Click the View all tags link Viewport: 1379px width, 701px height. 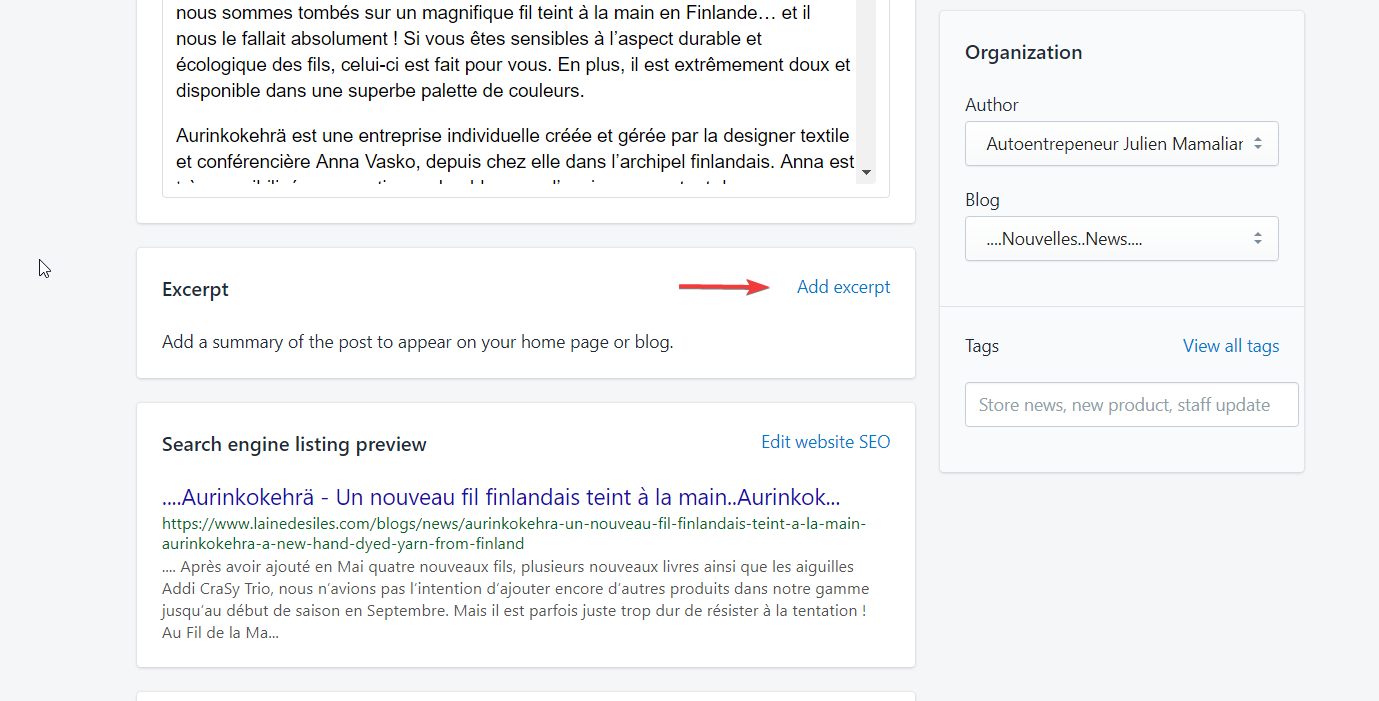(x=1230, y=346)
